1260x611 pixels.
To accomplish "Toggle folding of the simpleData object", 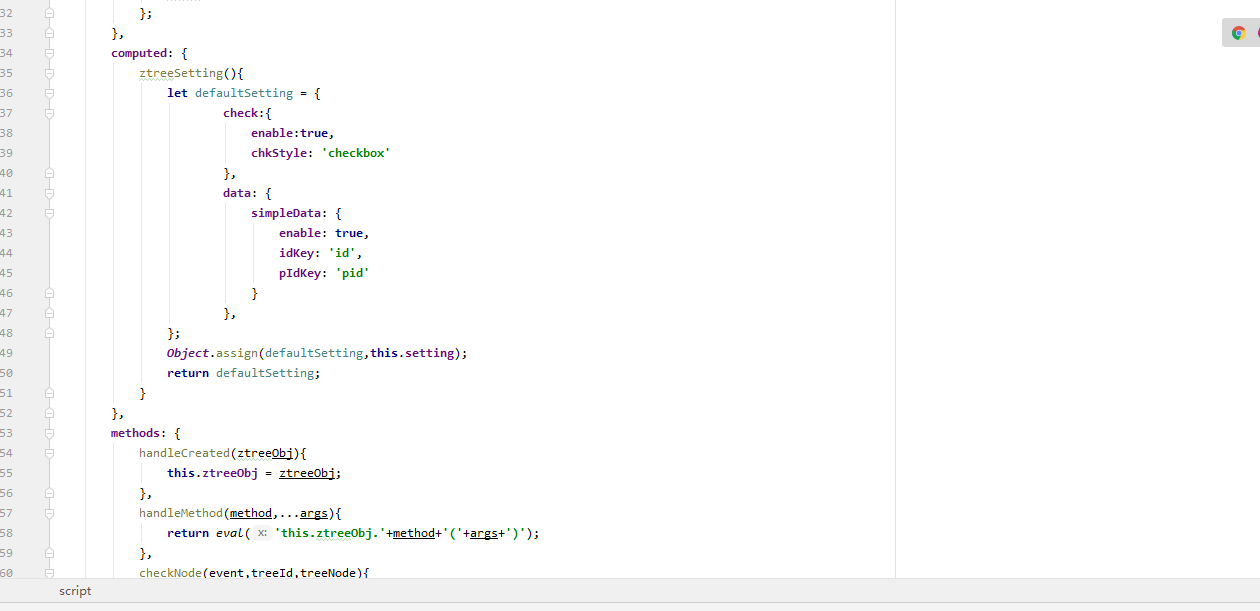I will [x=48, y=212].
